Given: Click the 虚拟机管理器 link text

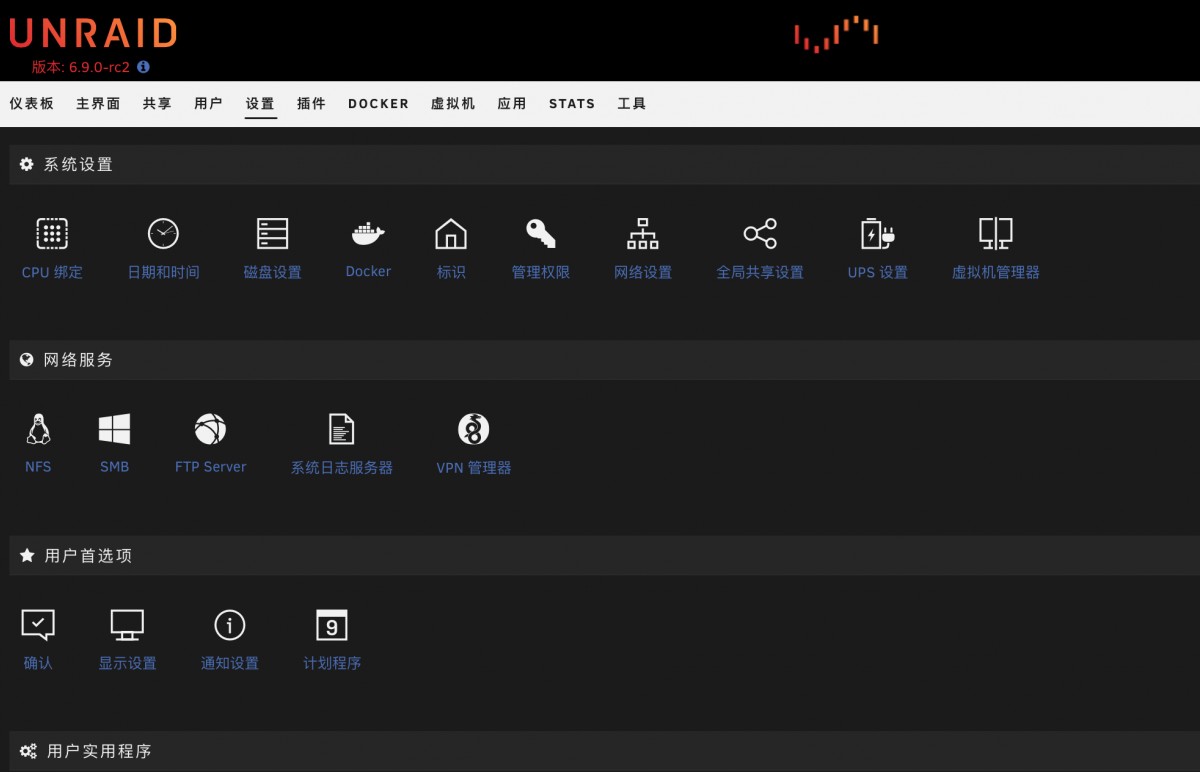Looking at the screenshot, I should click(x=996, y=272).
